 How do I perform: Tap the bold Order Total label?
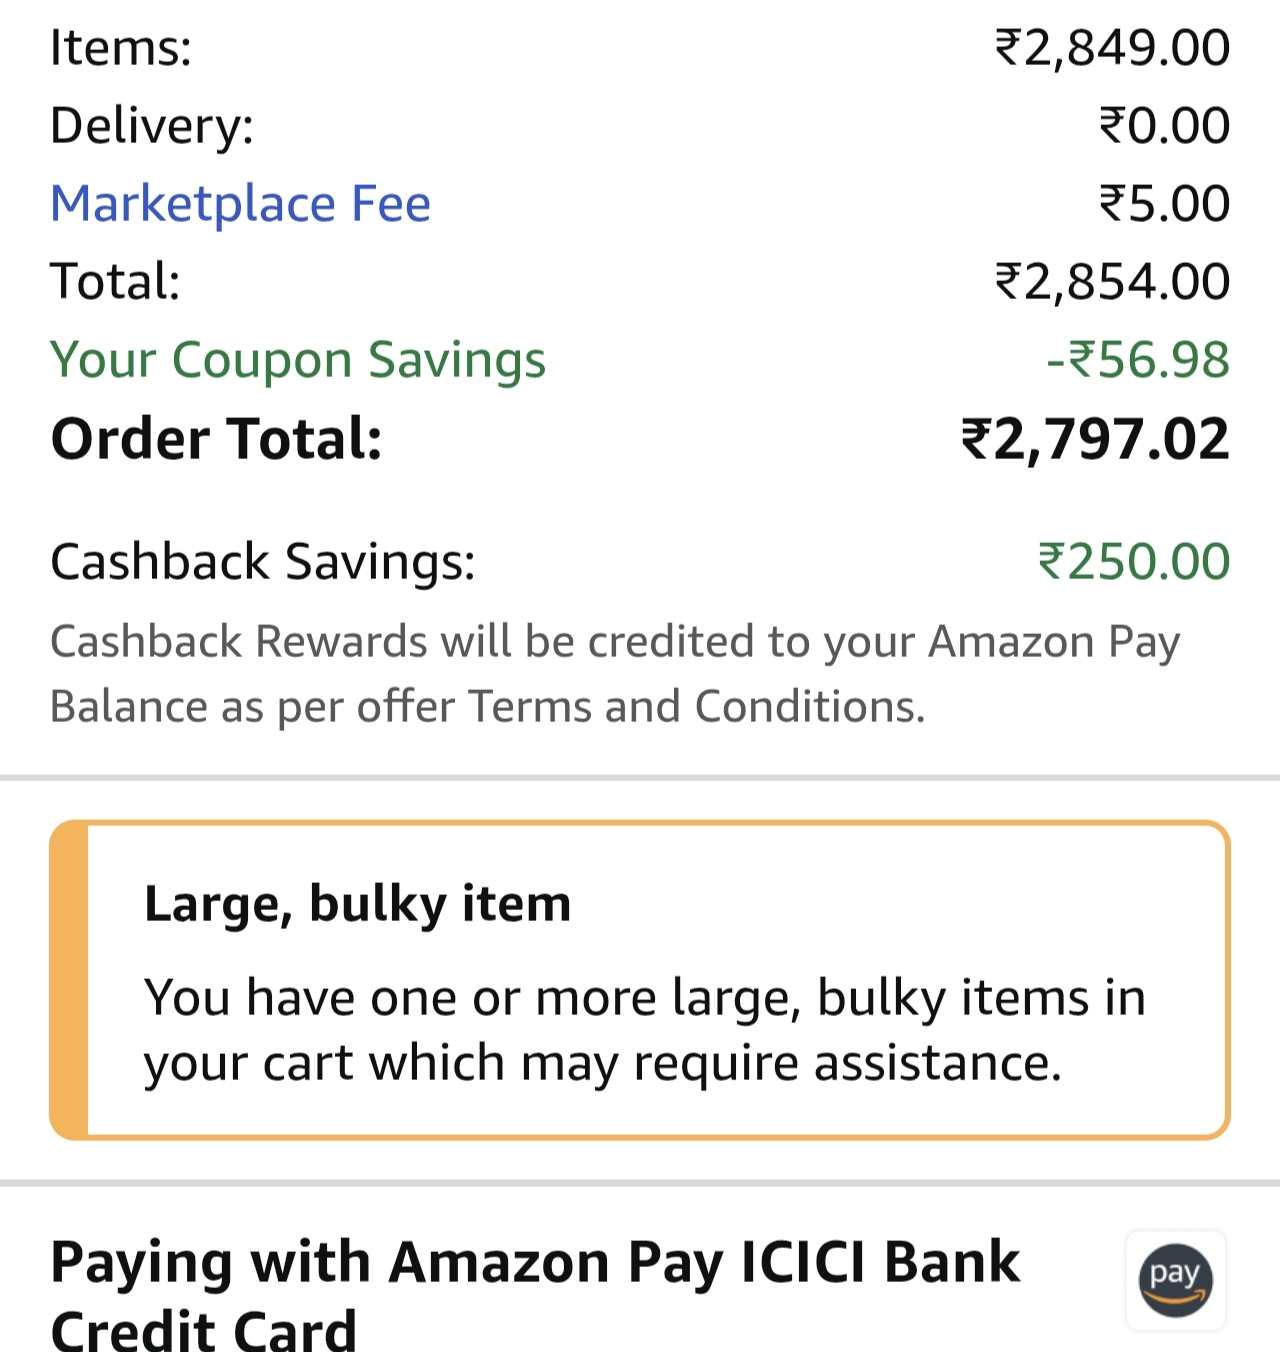tap(216, 439)
